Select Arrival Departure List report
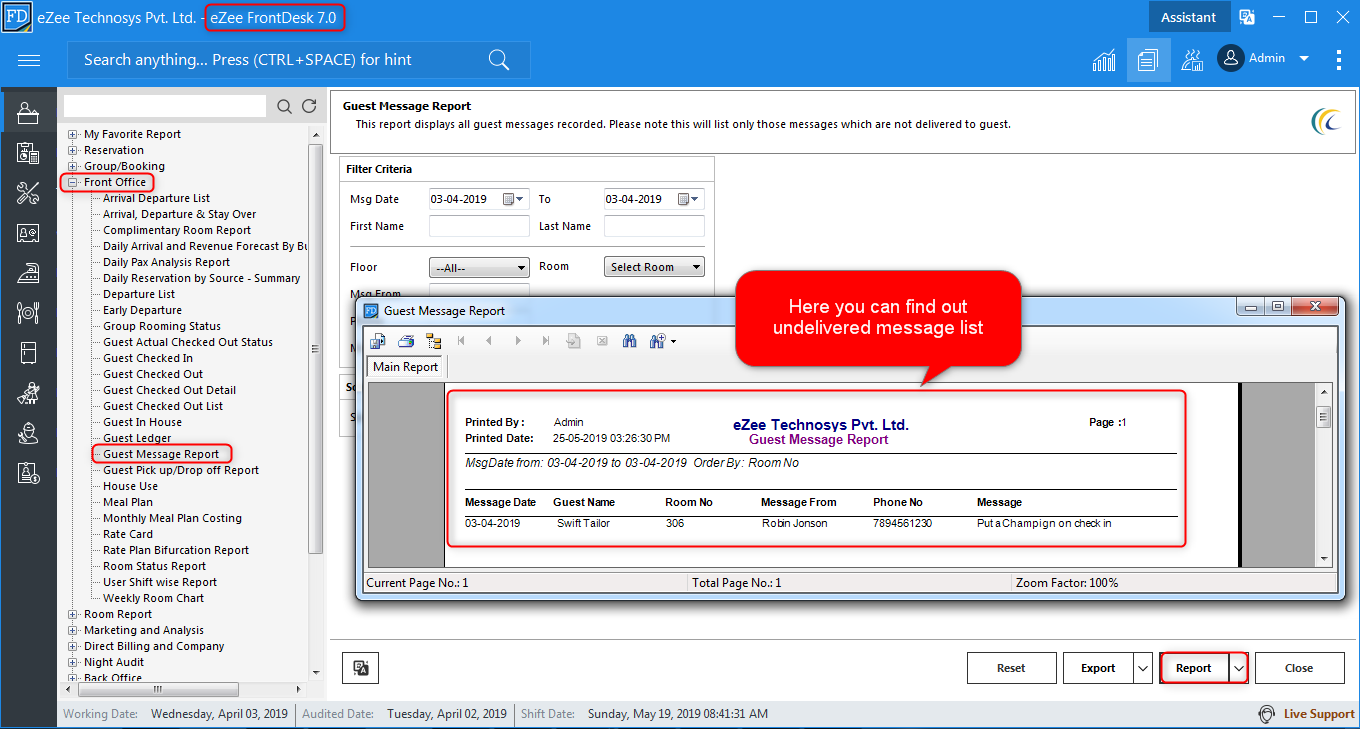This screenshot has height=729, width=1360. pyautogui.click(x=156, y=198)
